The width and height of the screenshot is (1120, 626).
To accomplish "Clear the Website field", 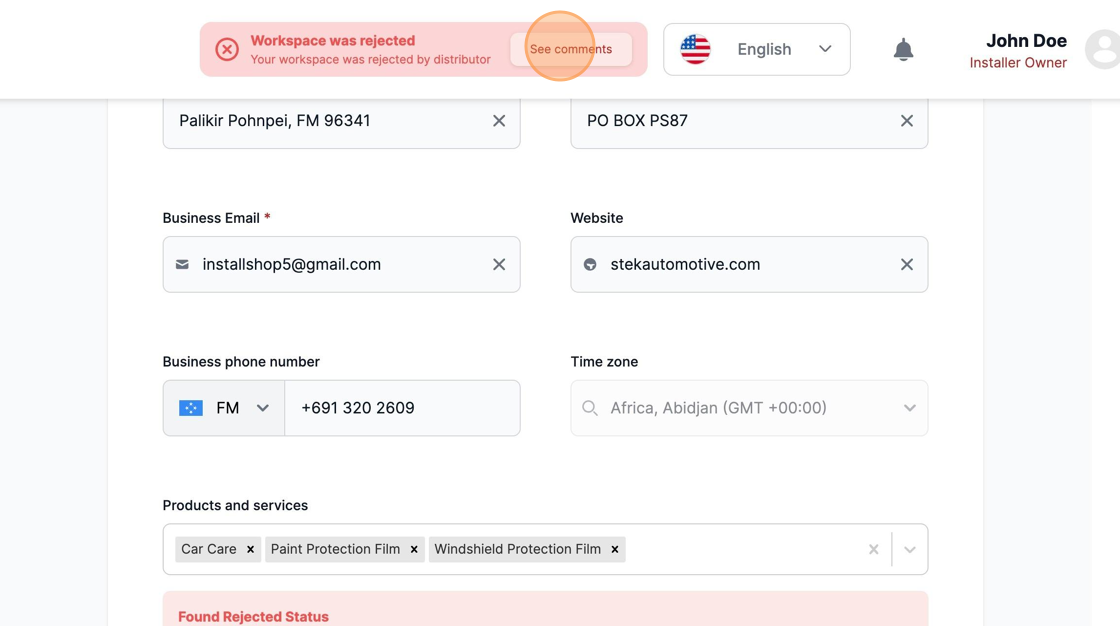I will (x=906, y=265).
